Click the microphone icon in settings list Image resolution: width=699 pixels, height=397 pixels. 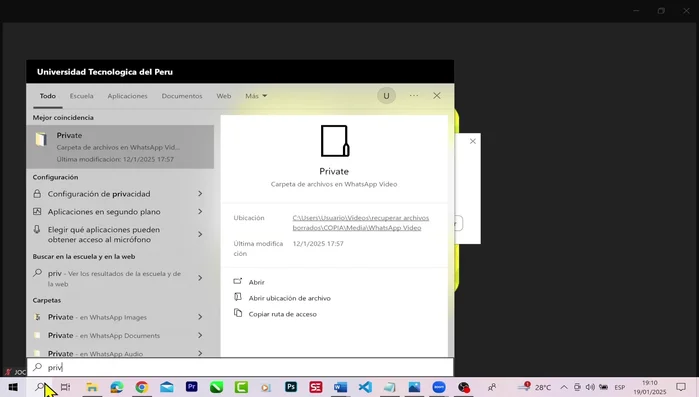pos(37,229)
